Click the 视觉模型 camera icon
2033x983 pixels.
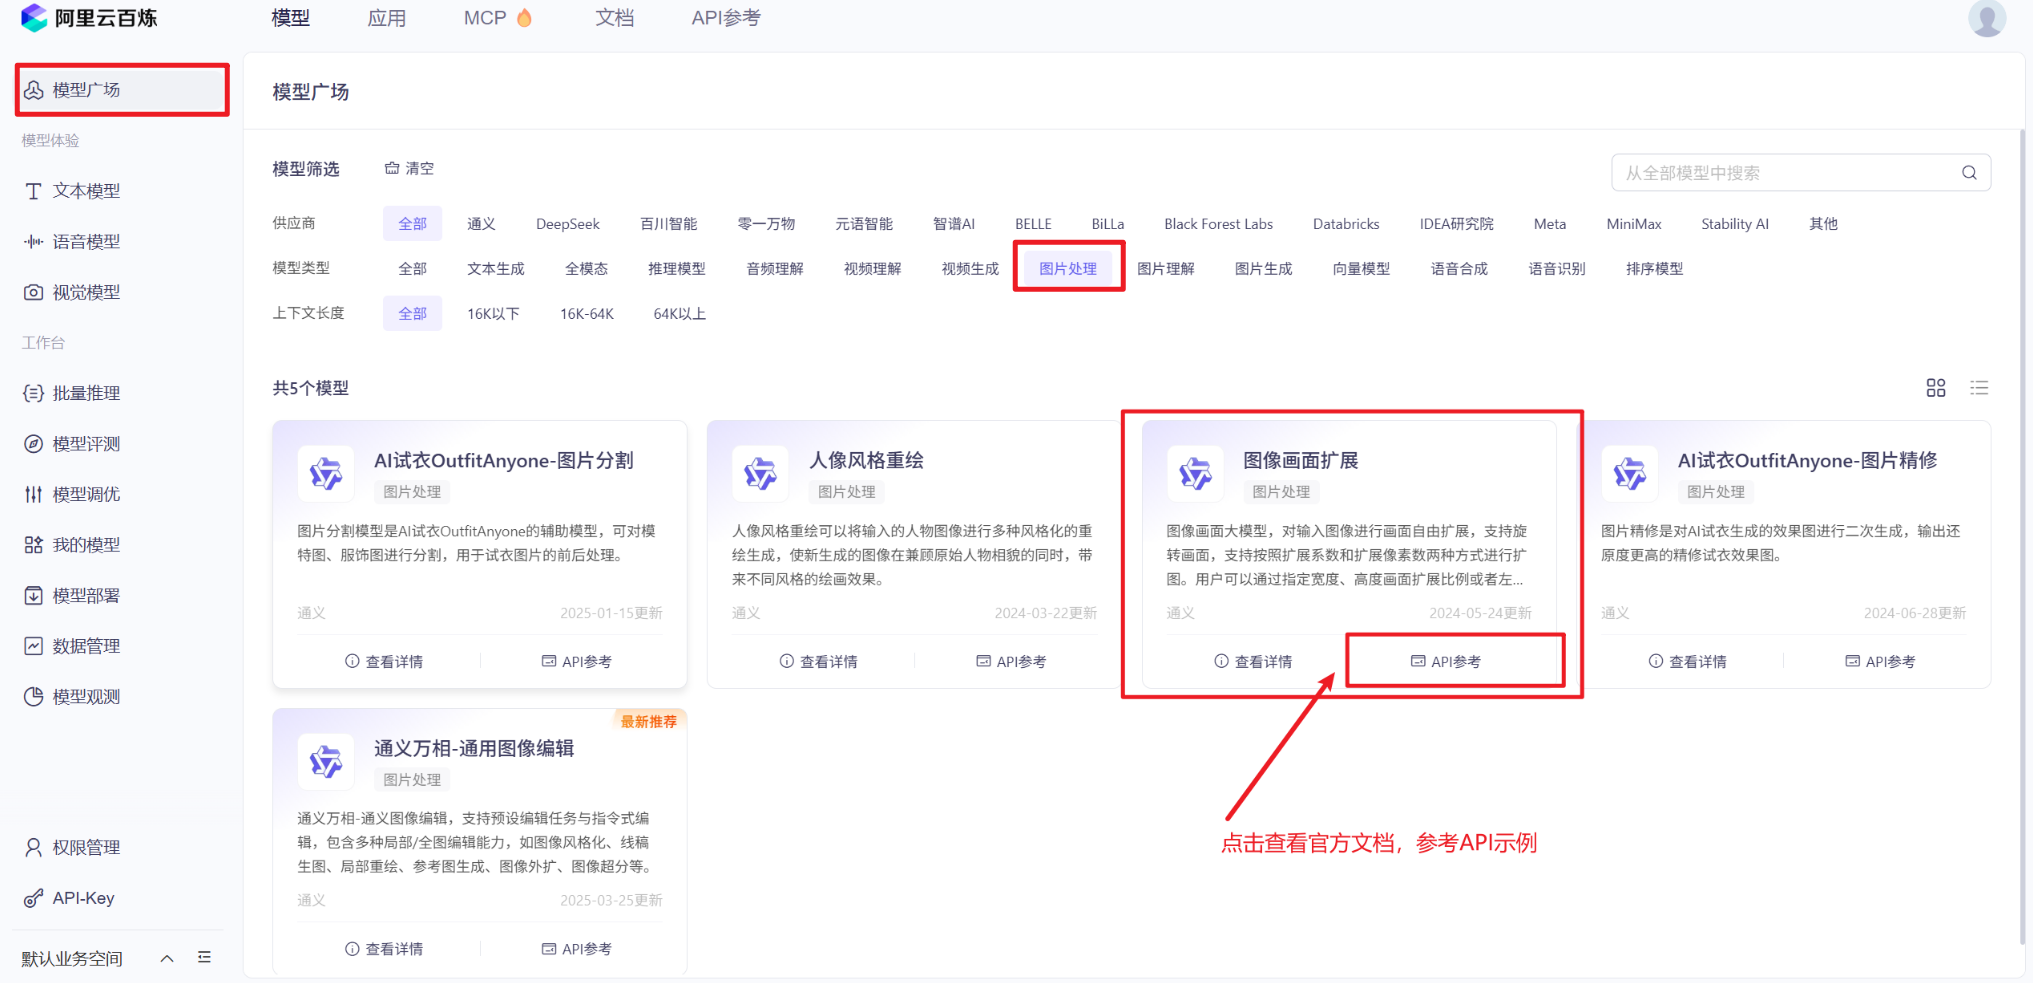tap(33, 292)
